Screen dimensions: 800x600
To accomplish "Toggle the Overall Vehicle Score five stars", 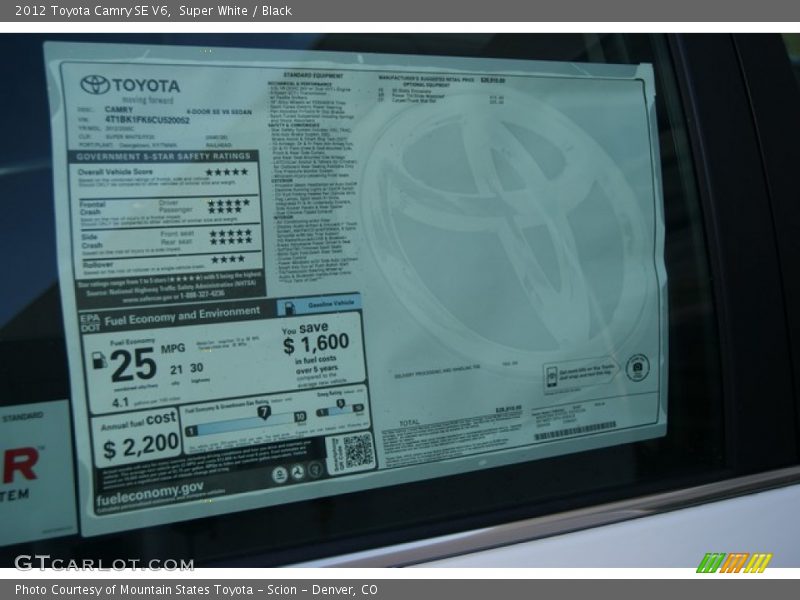I will (225, 172).
